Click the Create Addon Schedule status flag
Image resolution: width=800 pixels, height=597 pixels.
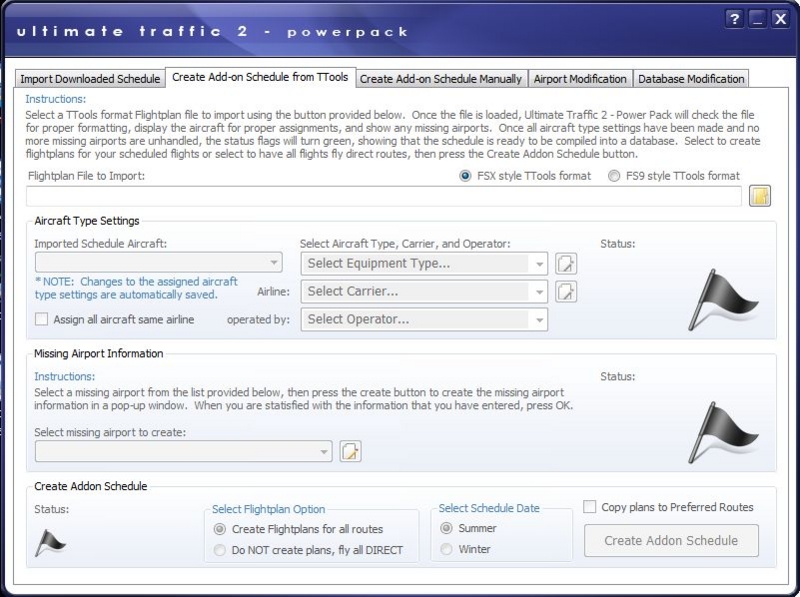[x=50, y=543]
